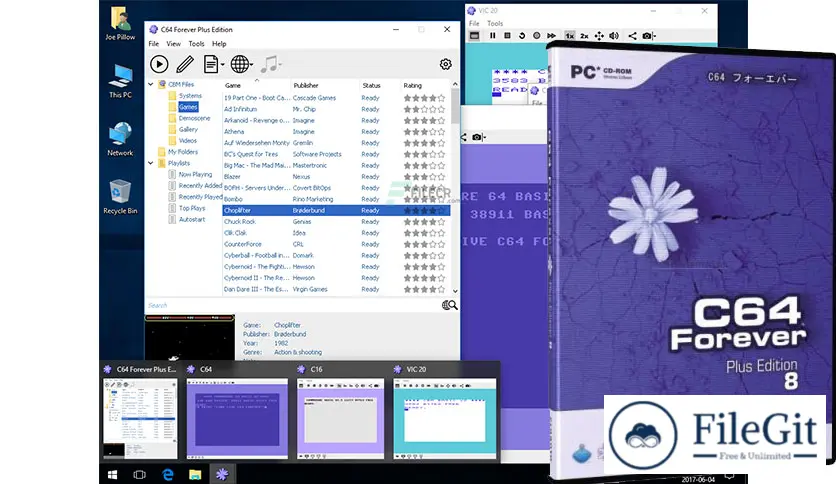The height and width of the screenshot is (484, 836).
Task: Select 1x zoom in VIC 20 toolbar
Action: click(x=569, y=36)
